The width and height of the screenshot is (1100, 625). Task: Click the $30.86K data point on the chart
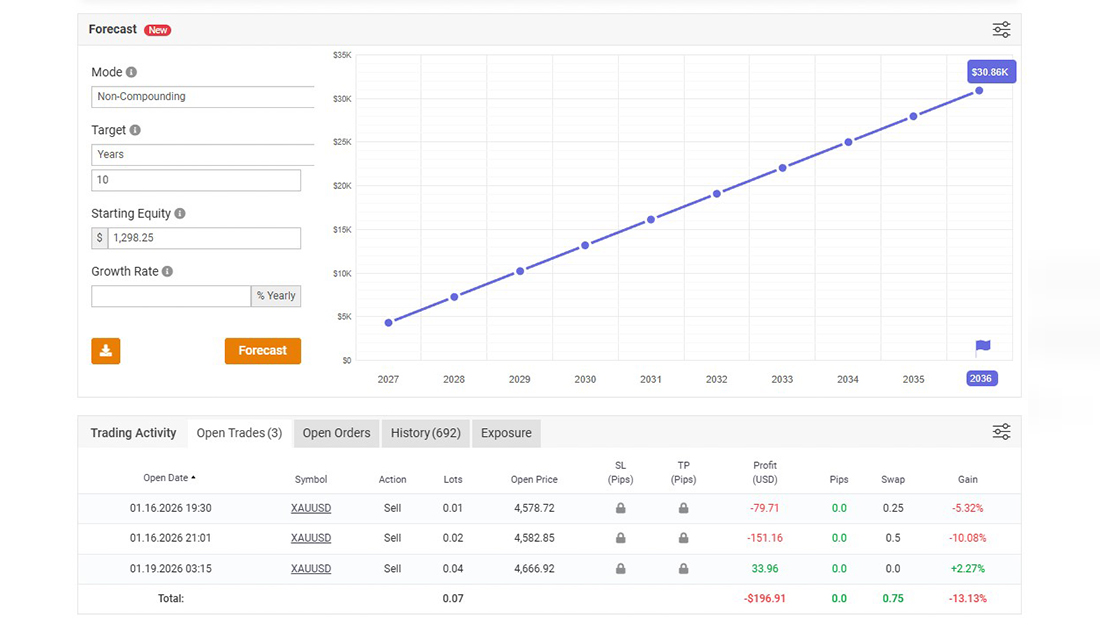click(x=979, y=91)
